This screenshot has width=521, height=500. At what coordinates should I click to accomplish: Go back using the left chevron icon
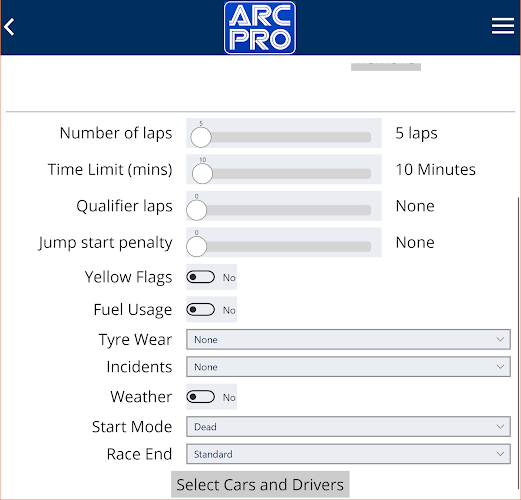tap(9, 27)
